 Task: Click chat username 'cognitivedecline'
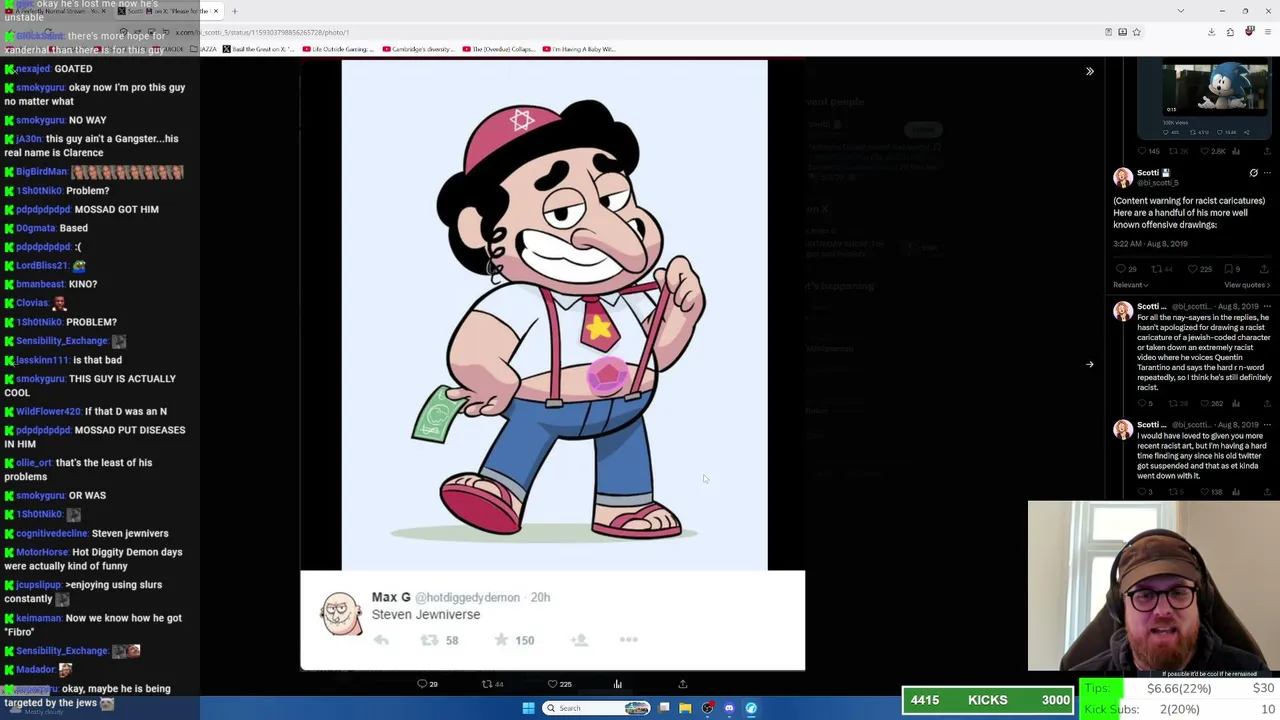(52, 534)
